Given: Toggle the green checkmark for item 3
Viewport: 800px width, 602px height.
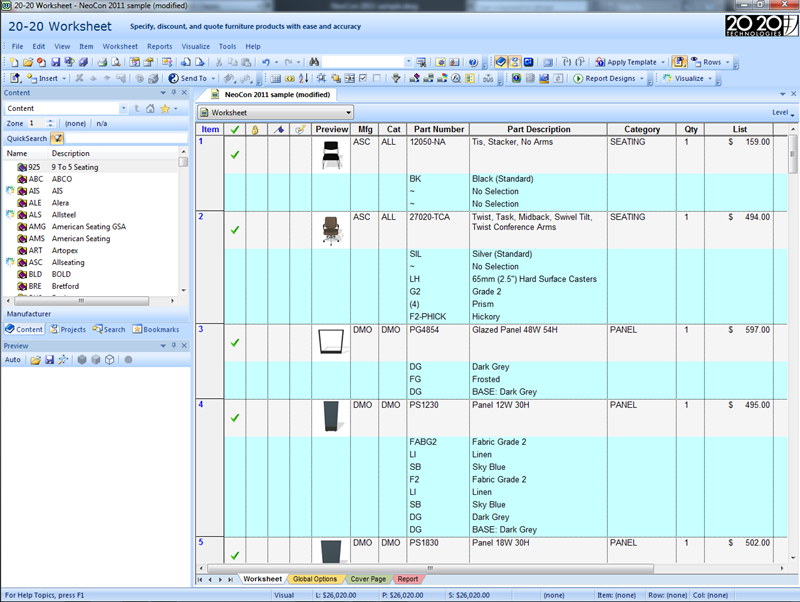Looking at the screenshot, I should pos(234,343).
